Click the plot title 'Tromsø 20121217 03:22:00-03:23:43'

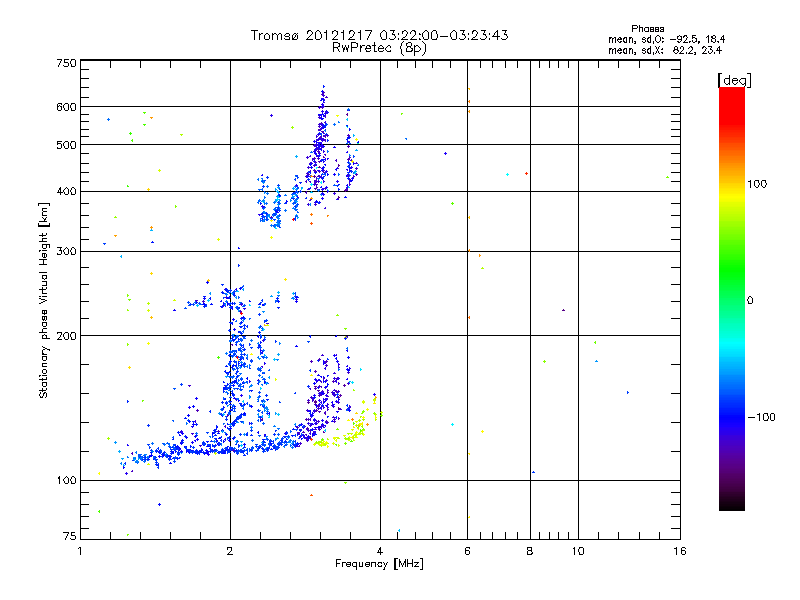click(379, 35)
